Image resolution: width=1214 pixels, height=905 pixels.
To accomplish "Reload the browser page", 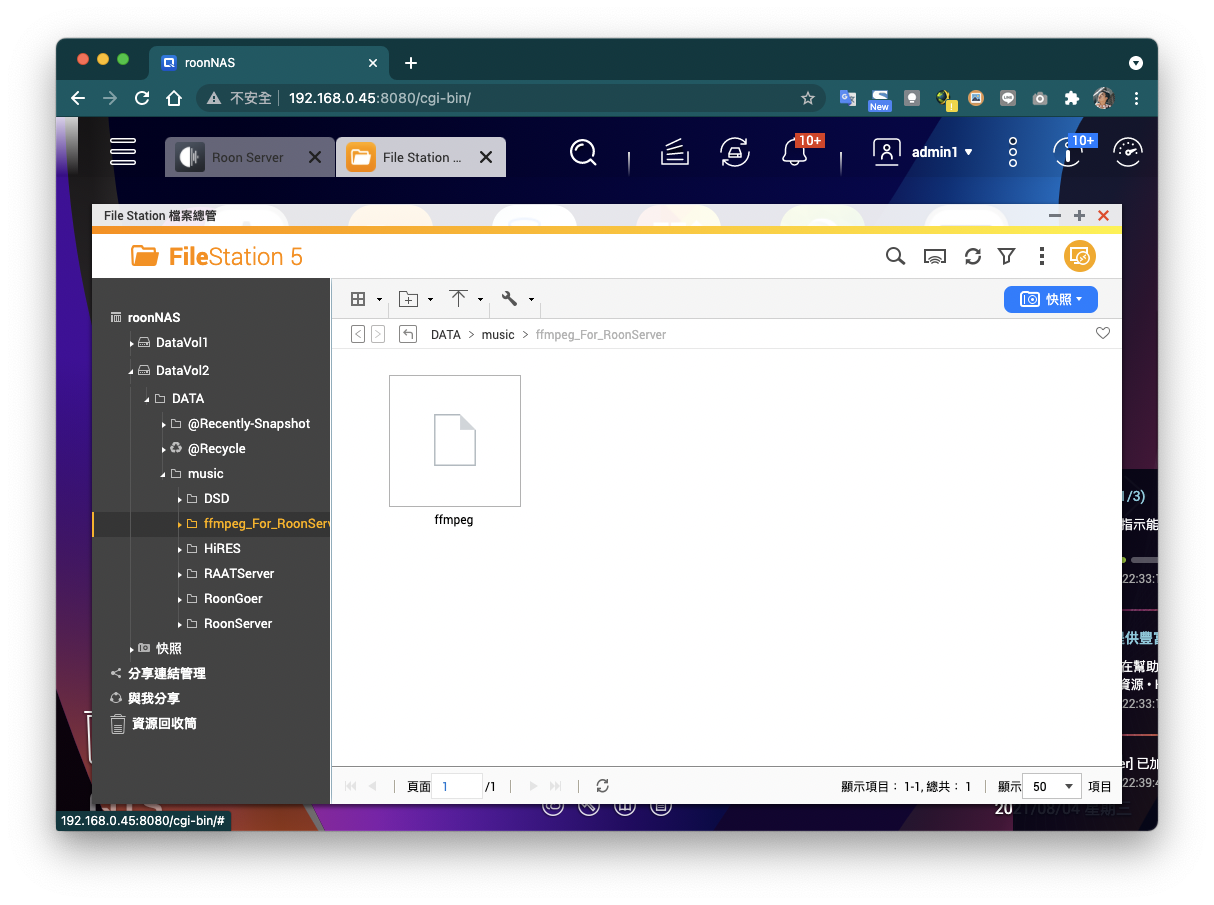I will click(x=142, y=98).
